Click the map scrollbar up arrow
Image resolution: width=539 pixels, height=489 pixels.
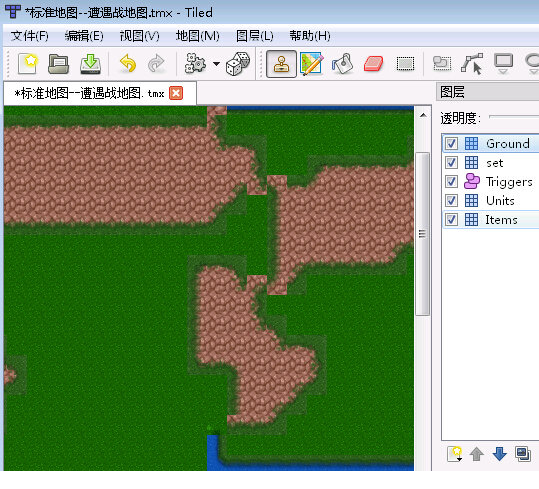pos(423,115)
